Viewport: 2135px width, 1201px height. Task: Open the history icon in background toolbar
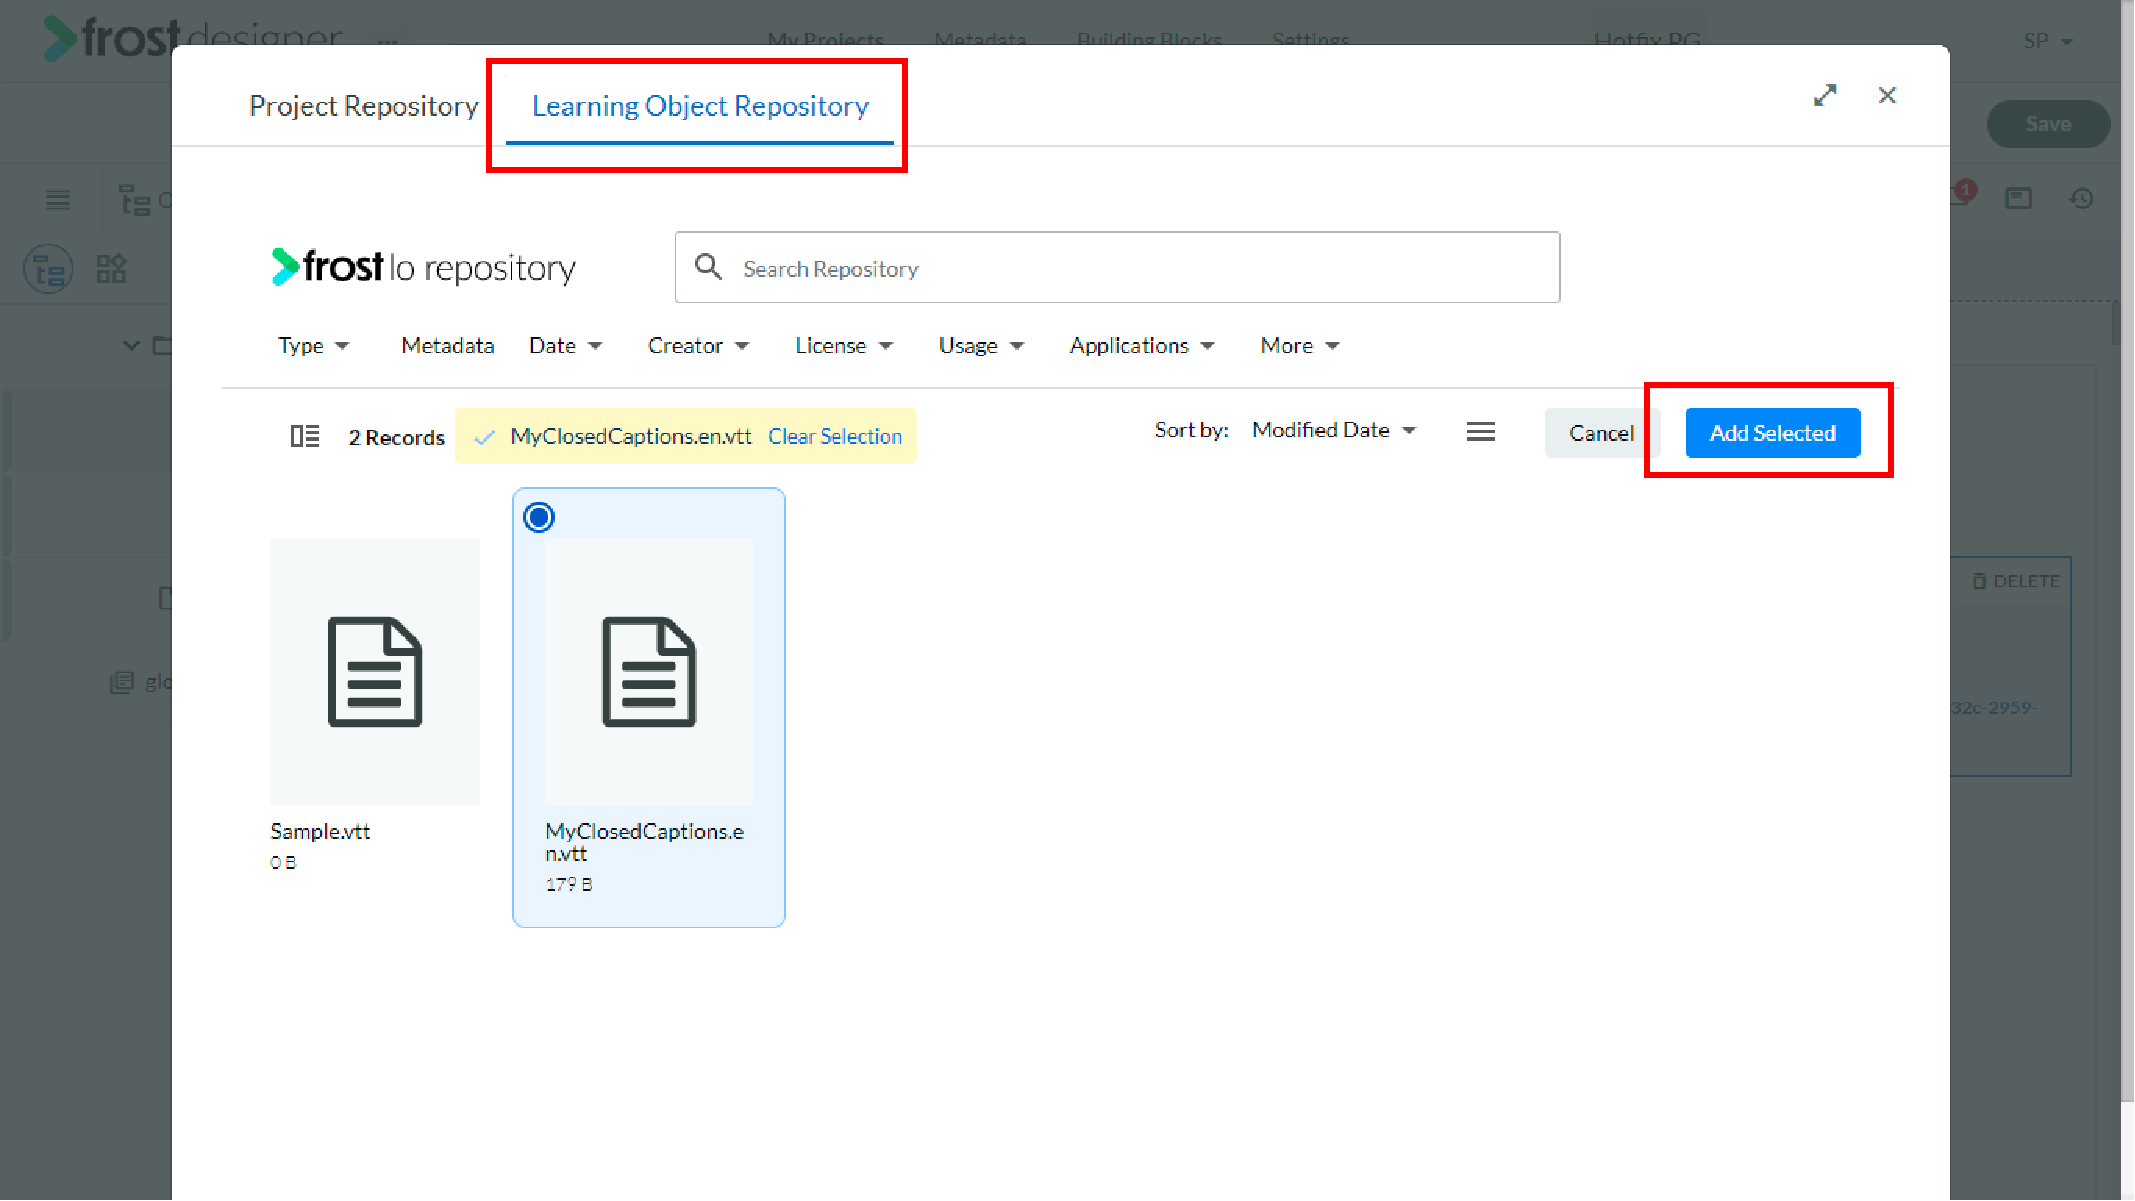[2082, 198]
